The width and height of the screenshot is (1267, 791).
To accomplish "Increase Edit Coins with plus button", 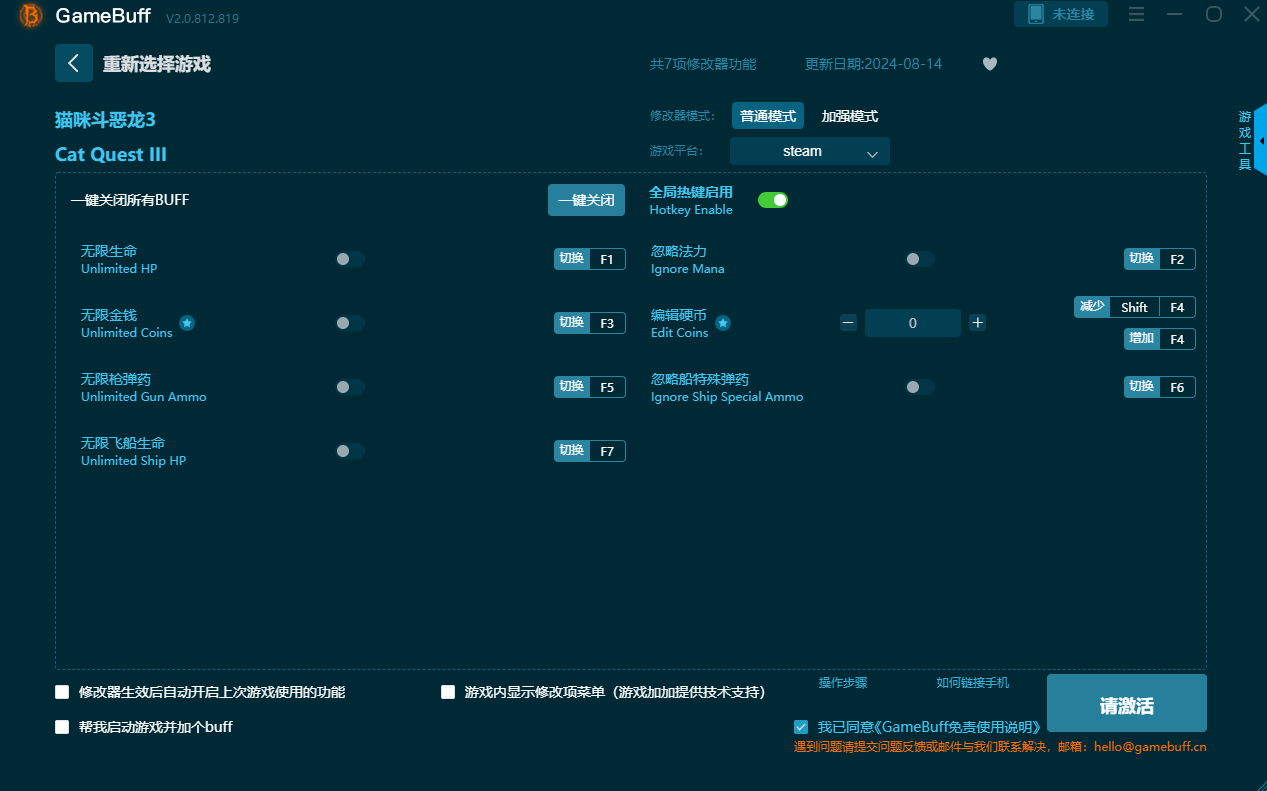I will coord(978,322).
